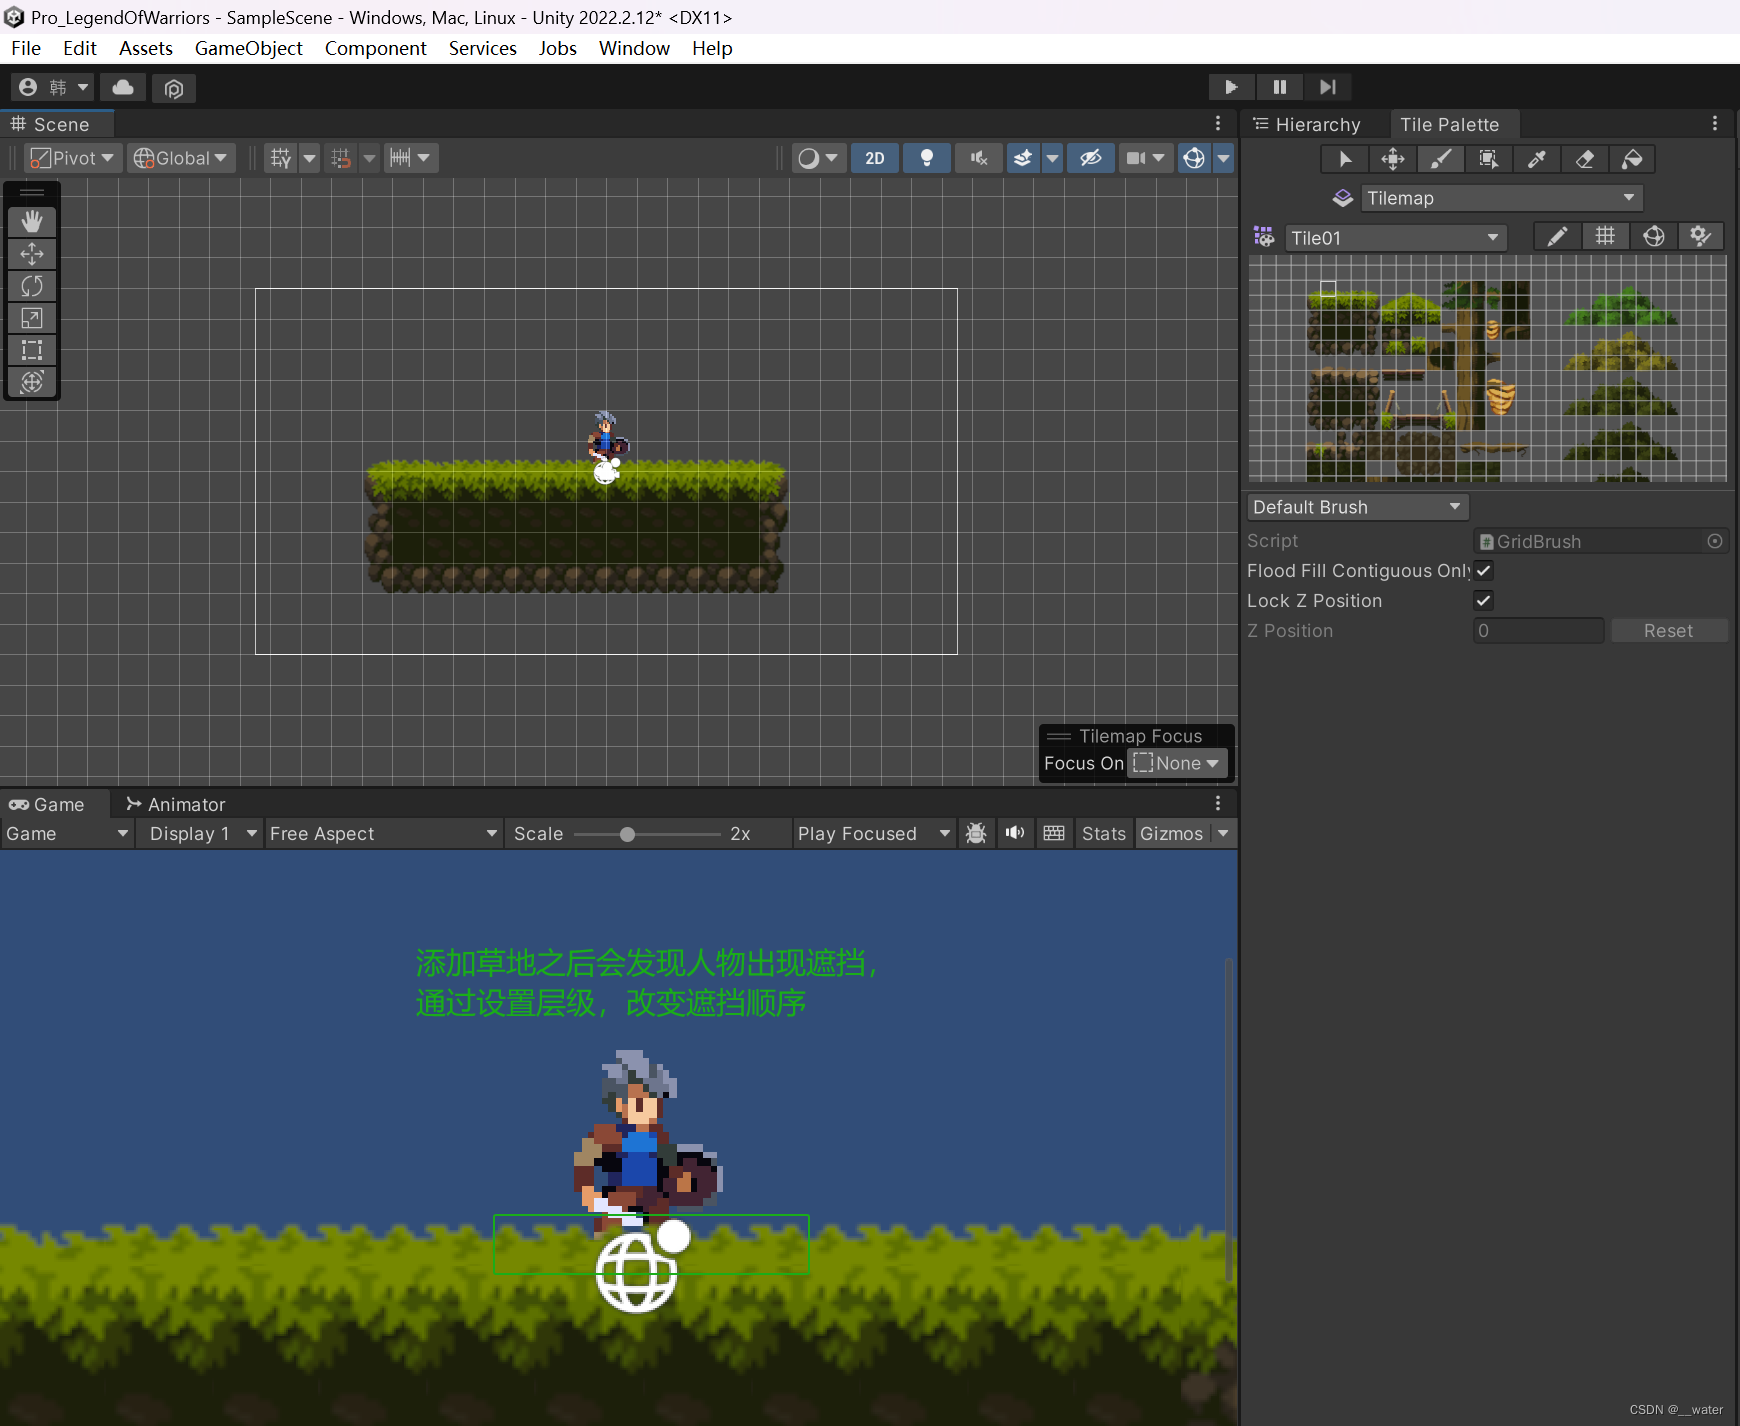
Task: Open the Free Aspect dropdown
Action: 384,834
